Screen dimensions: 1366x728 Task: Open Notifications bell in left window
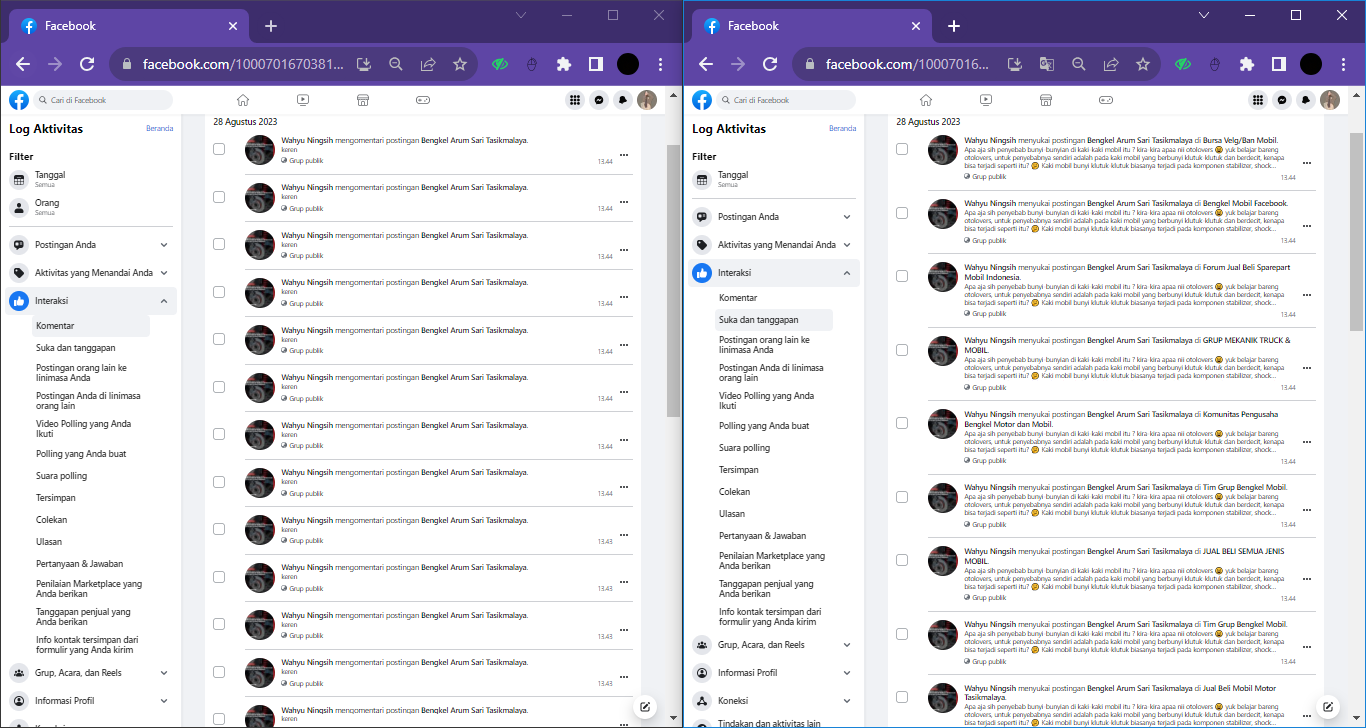coord(623,100)
